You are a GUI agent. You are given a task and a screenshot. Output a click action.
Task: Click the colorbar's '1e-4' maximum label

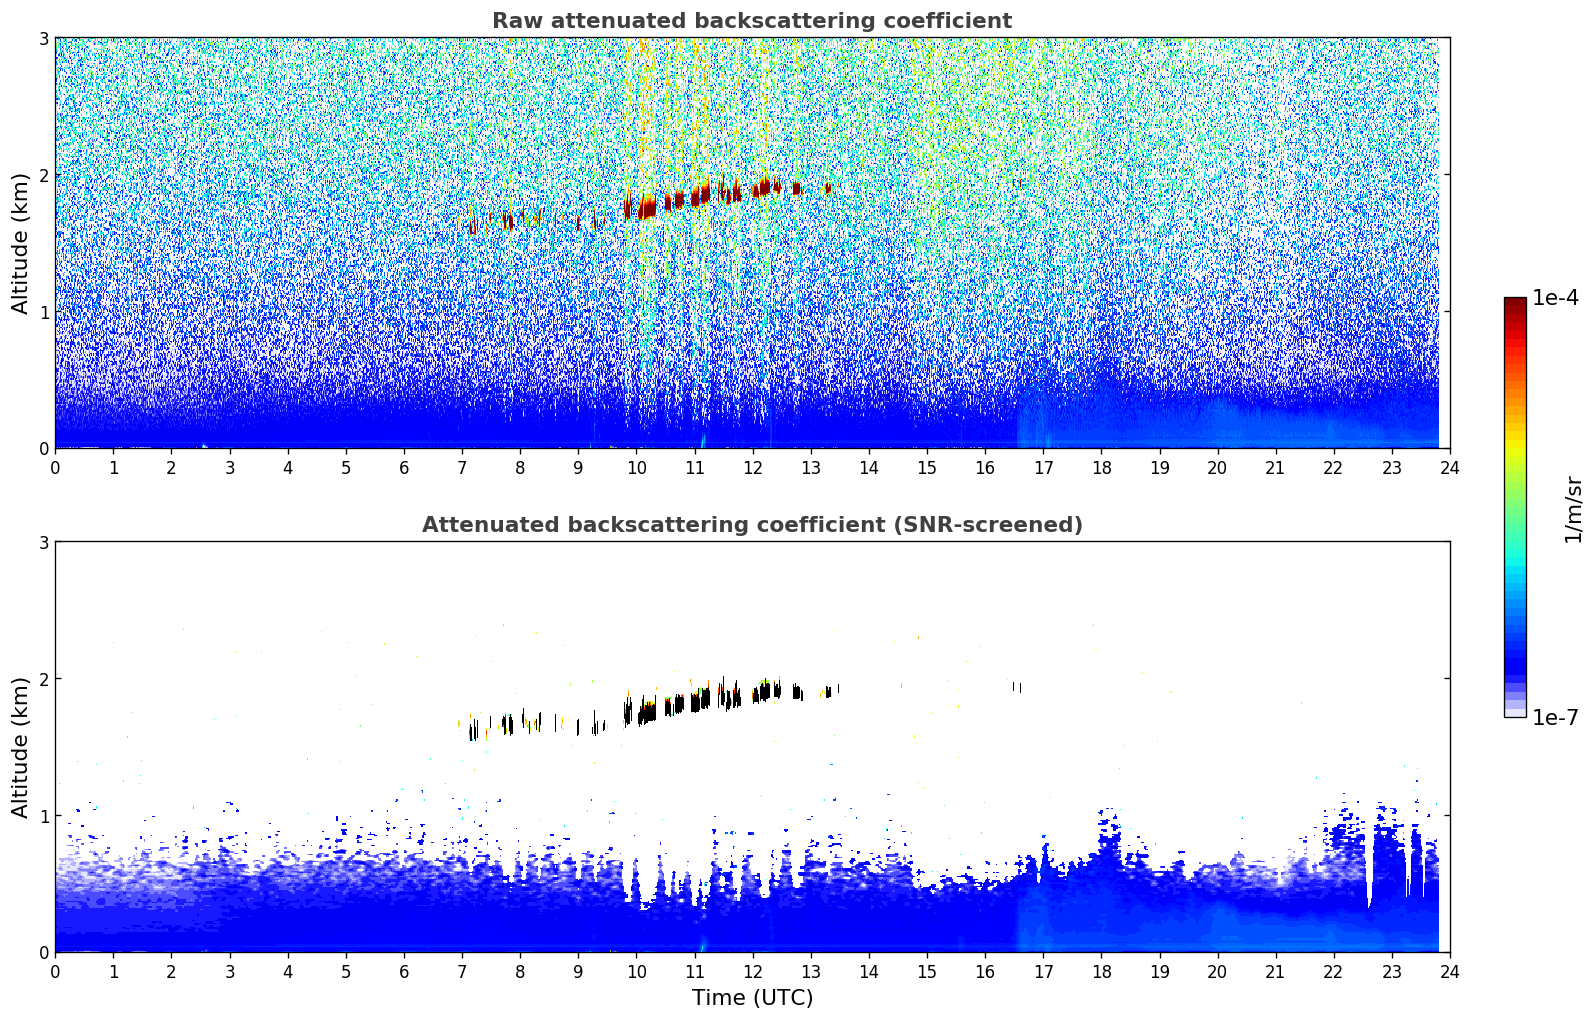click(1555, 298)
